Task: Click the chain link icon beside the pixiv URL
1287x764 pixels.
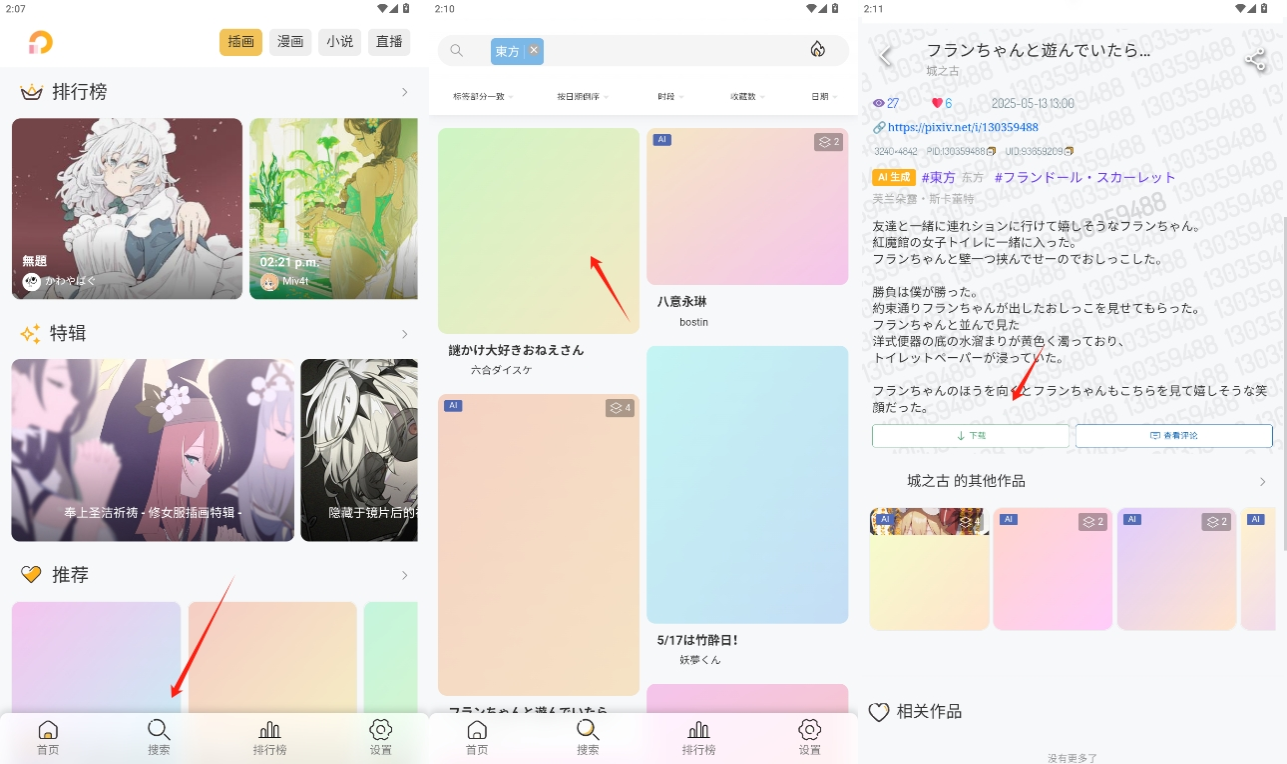Action: point(879,127)
